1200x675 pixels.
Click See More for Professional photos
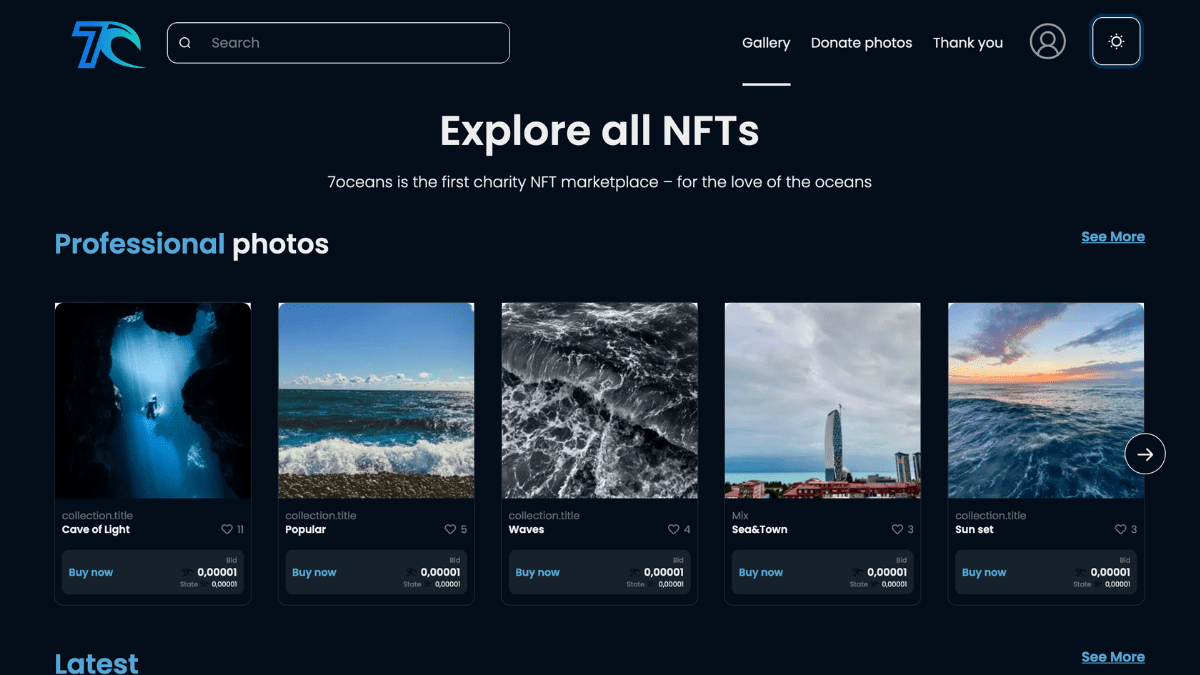pos(1112,237)
